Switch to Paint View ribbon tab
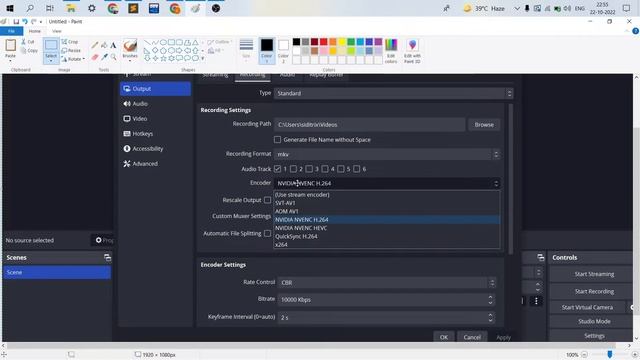This screenshot has height=360, width=640. [57, 31]
